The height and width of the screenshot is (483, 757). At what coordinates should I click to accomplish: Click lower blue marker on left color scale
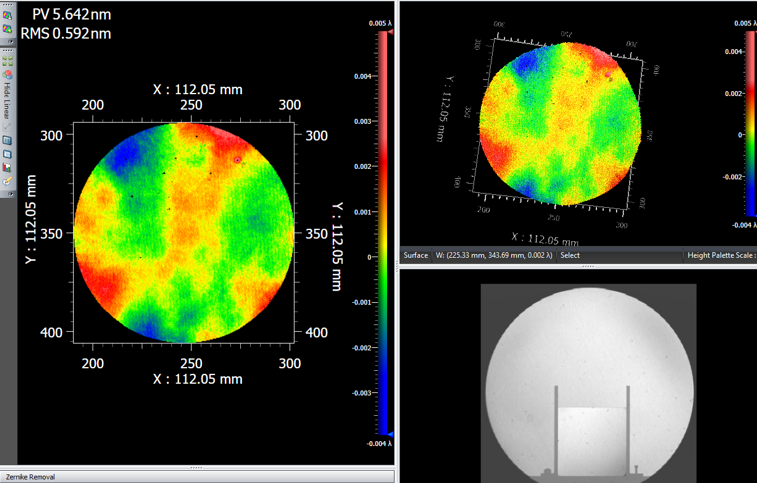point(390,435)
